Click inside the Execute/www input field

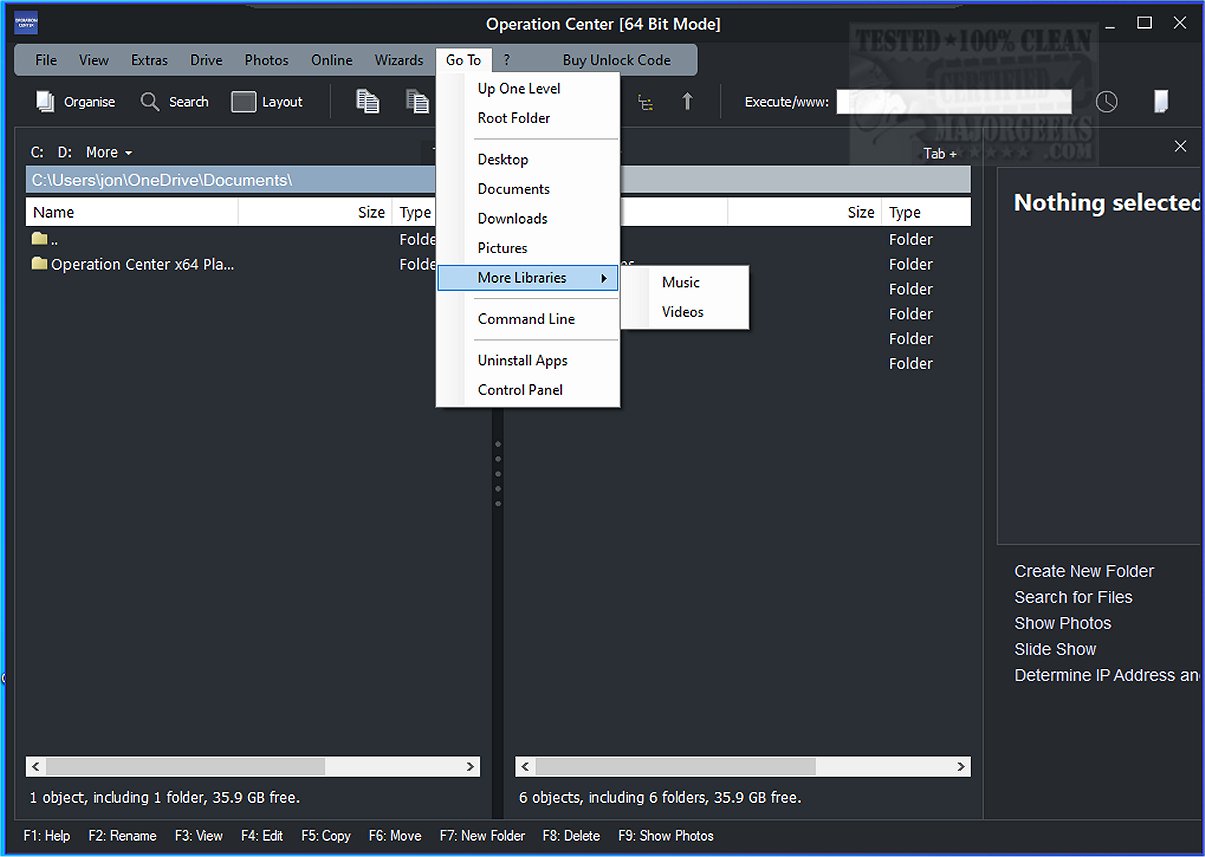(954, 101)
